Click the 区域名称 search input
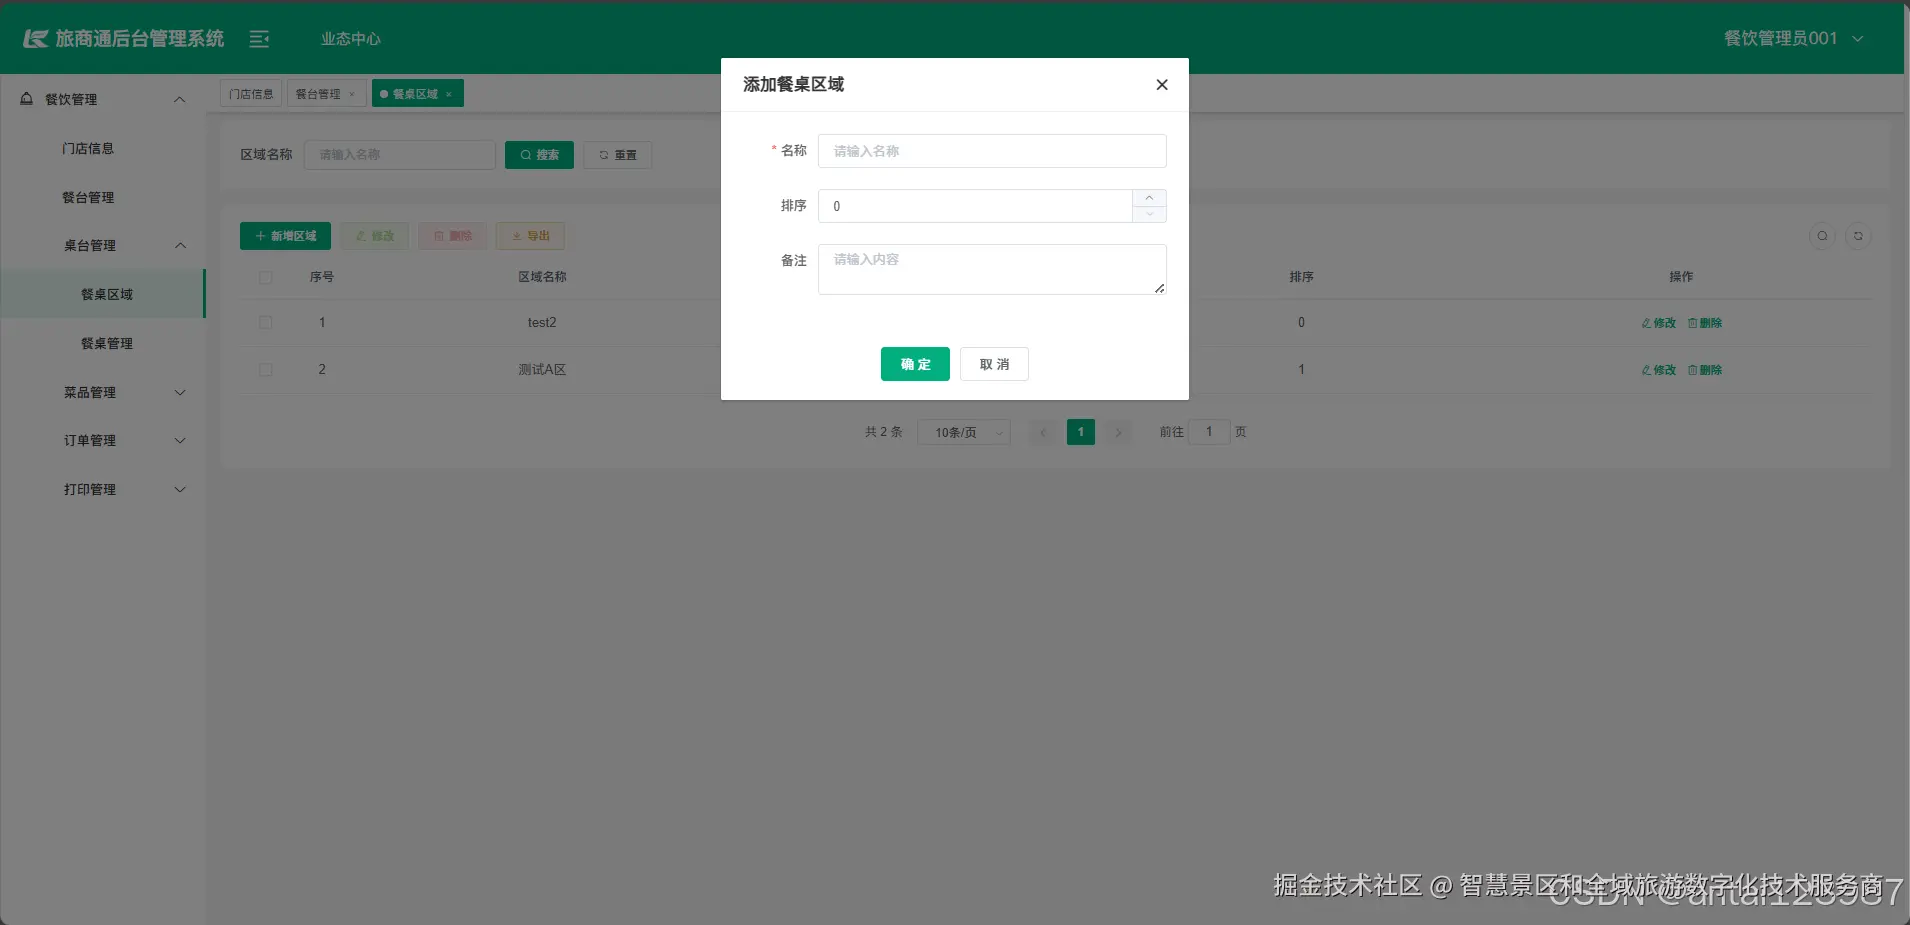1910x925 pixels. click(400, 155)
